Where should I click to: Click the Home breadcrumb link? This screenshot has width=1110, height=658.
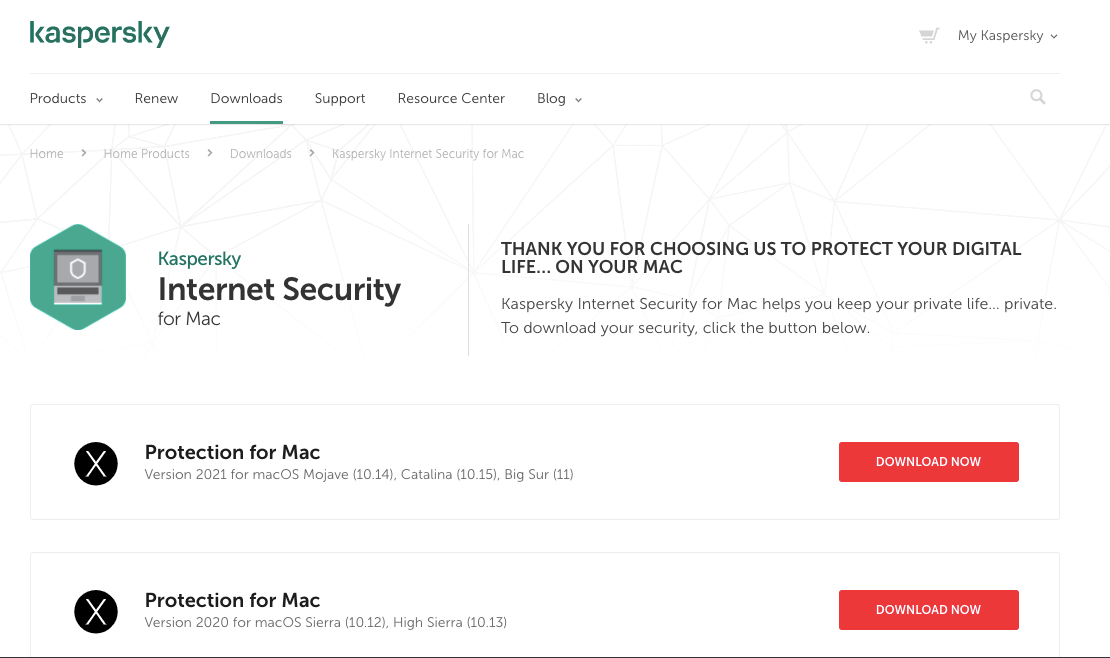point(47,154)
